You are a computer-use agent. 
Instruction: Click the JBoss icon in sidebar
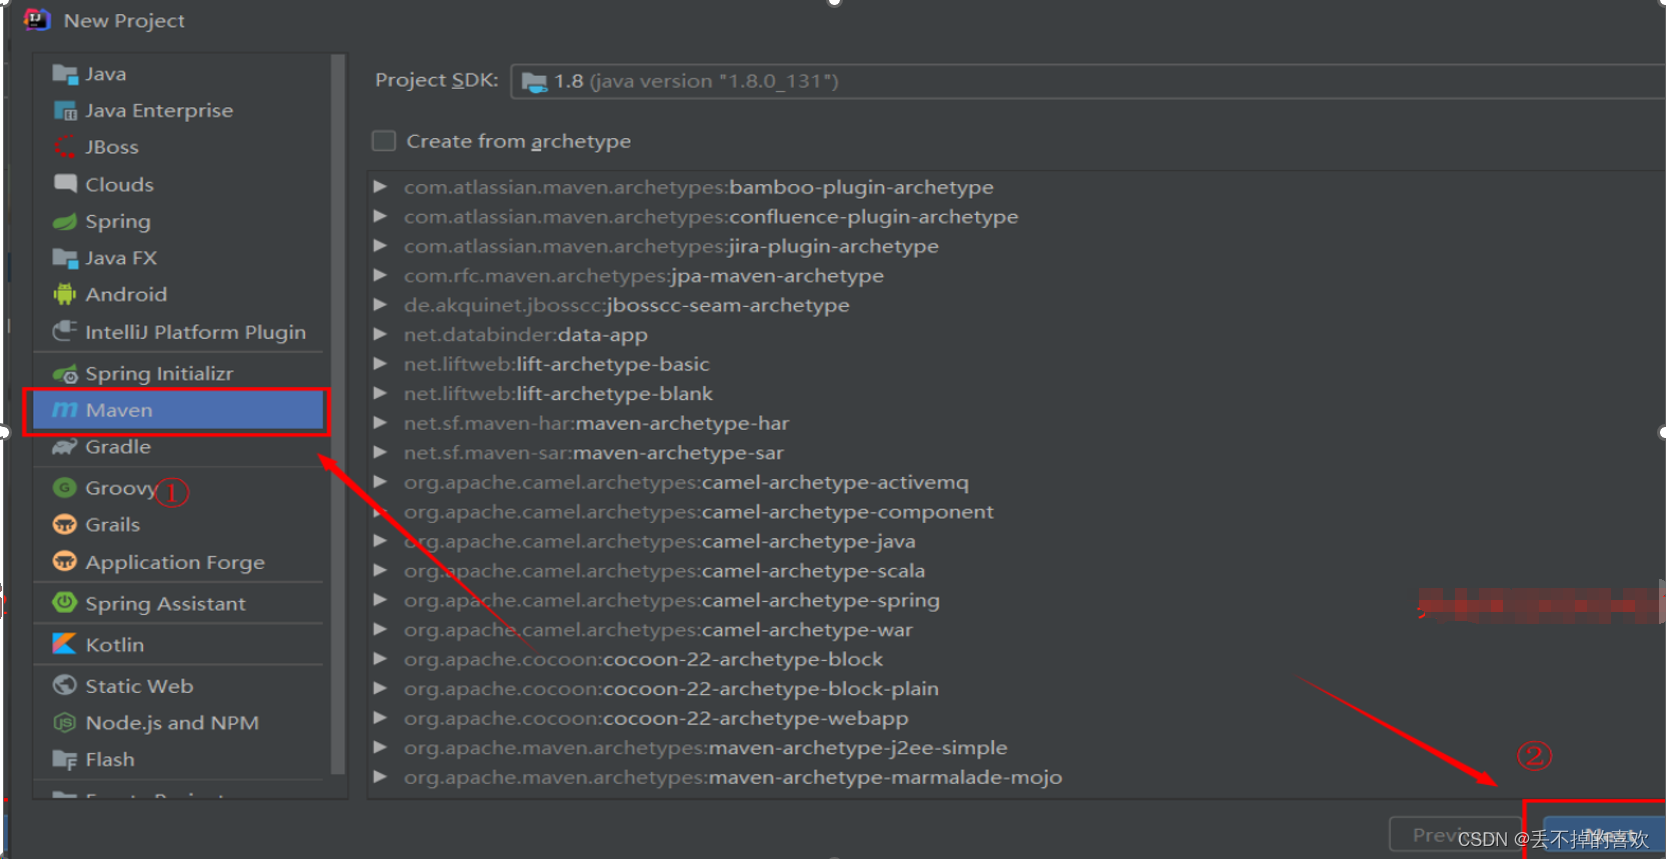[65, 147]
